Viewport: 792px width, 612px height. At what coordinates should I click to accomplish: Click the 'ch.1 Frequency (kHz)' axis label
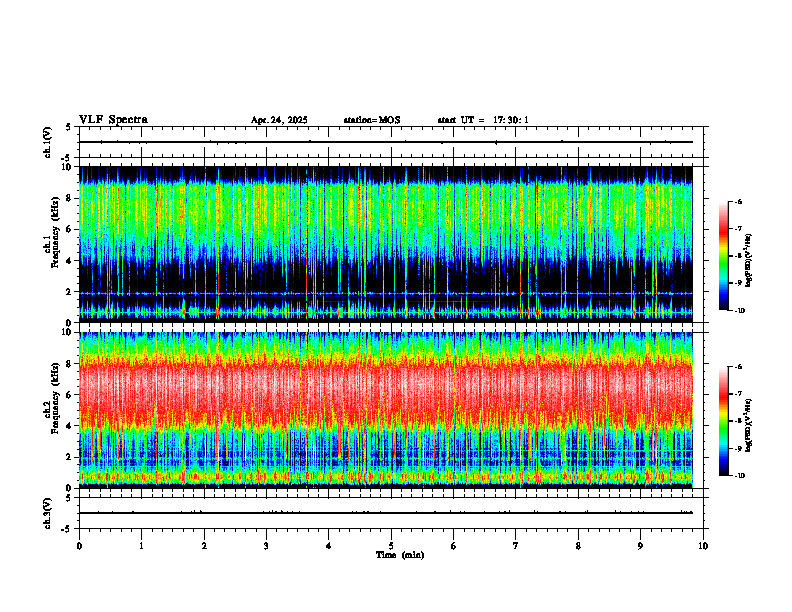pos(52,232)
